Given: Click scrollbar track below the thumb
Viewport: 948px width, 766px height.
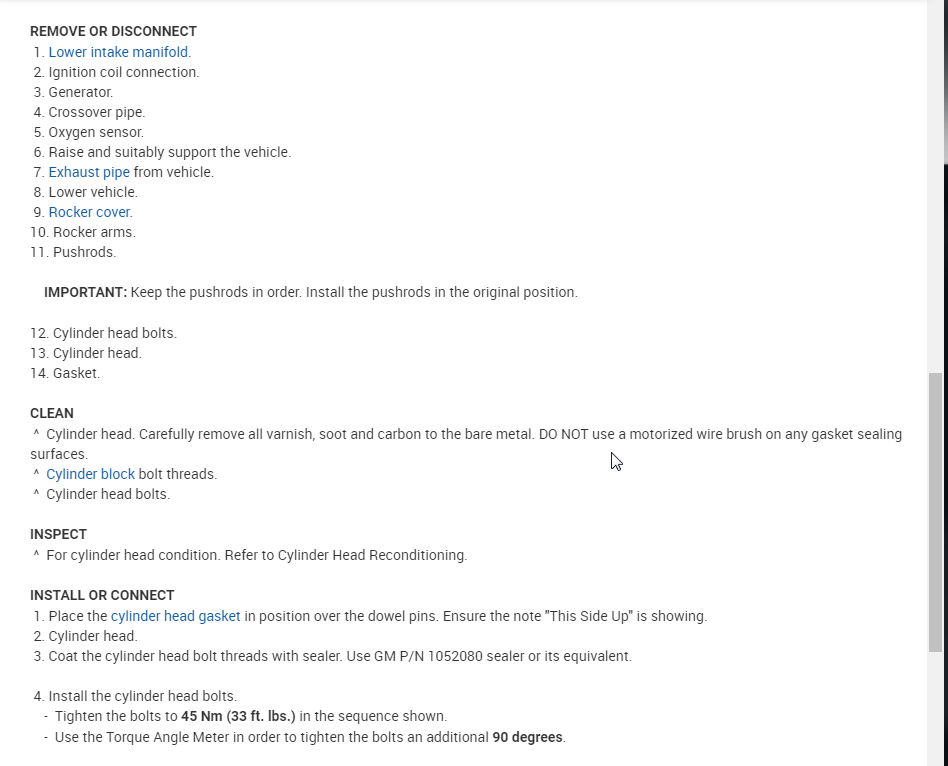Looking at the screenshot, I should click(935, 710).
